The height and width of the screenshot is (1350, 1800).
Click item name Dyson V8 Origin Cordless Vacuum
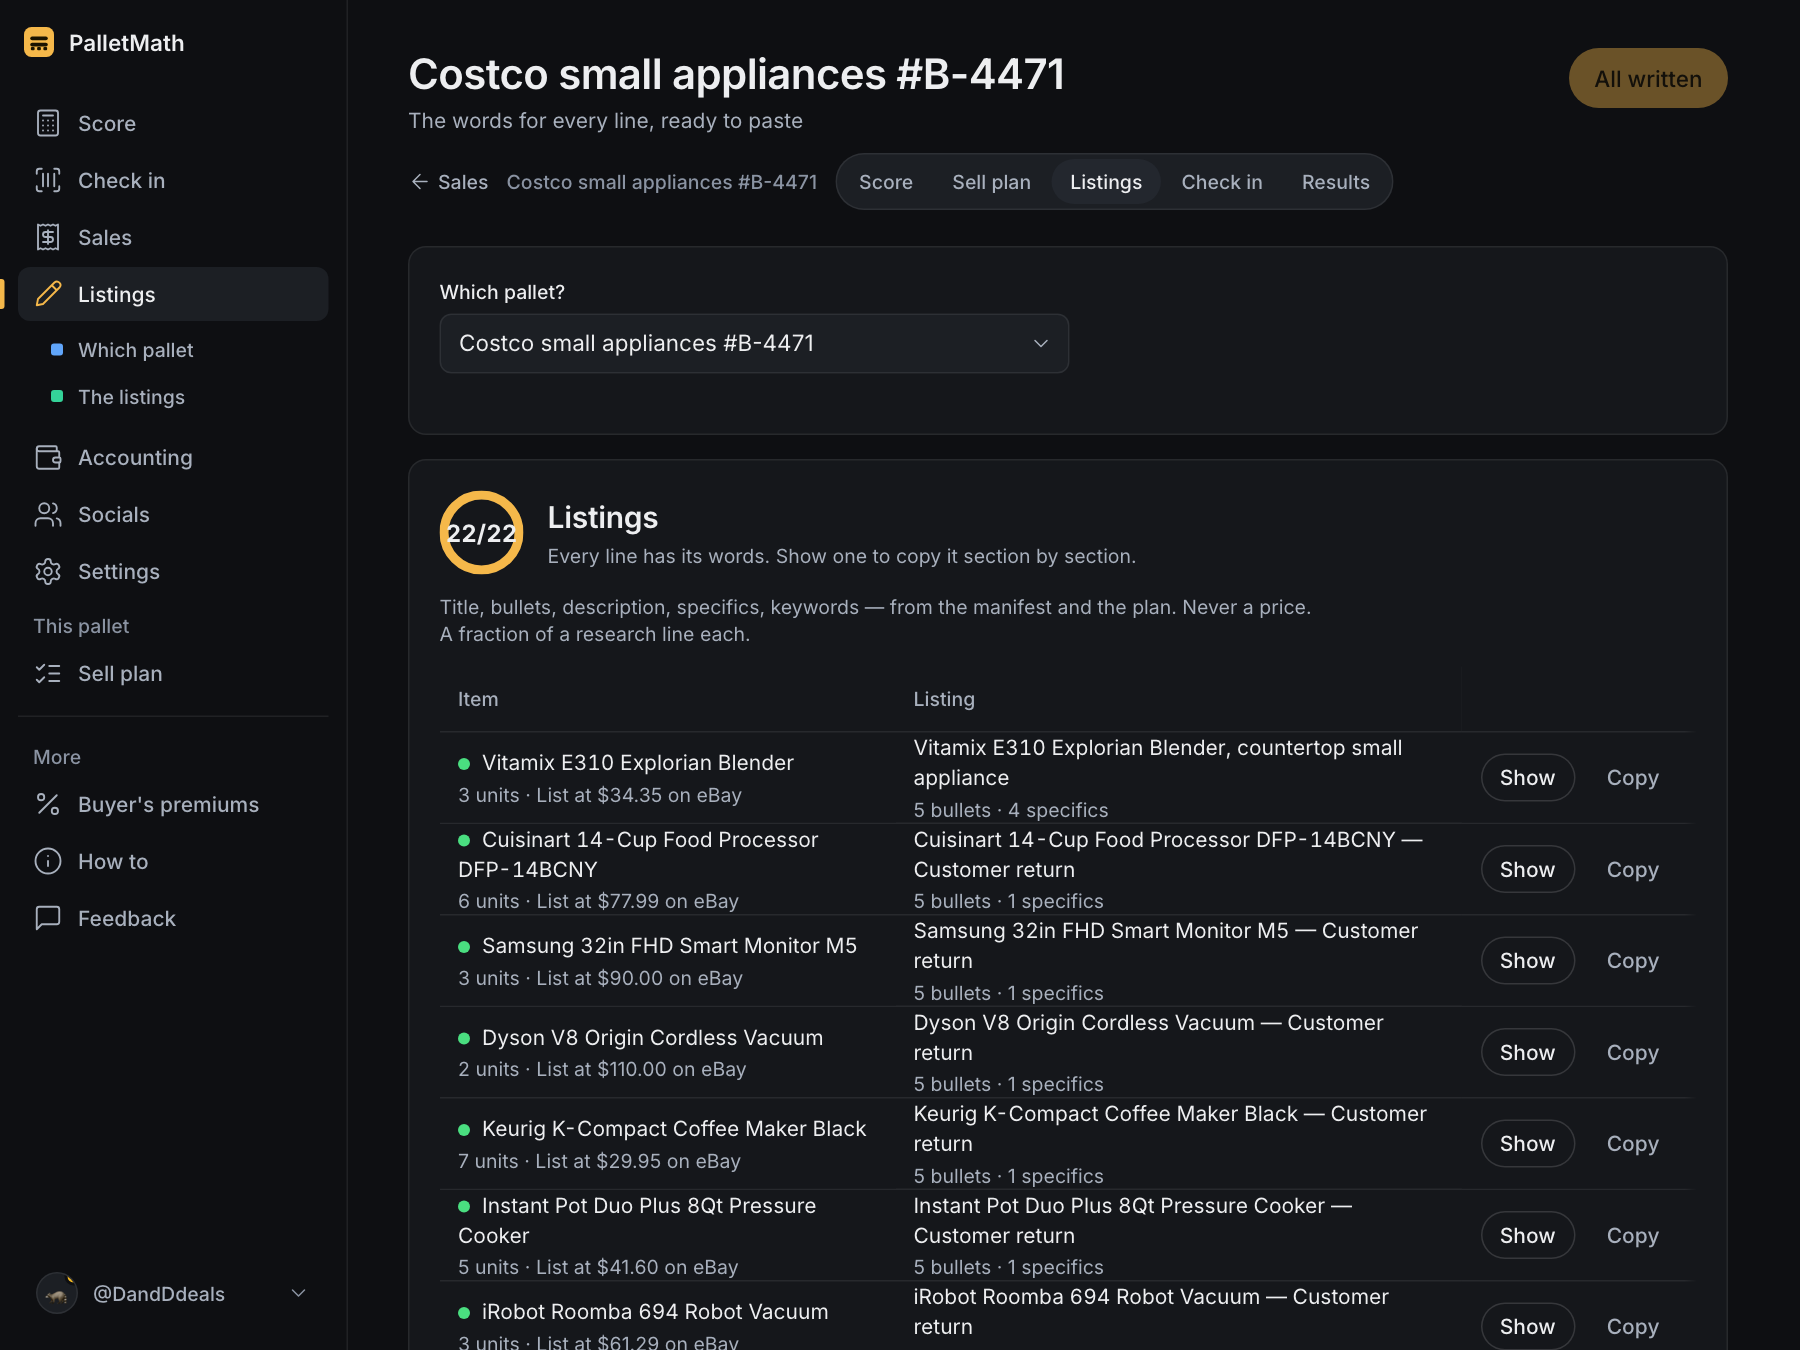[x=652, y=1037]
